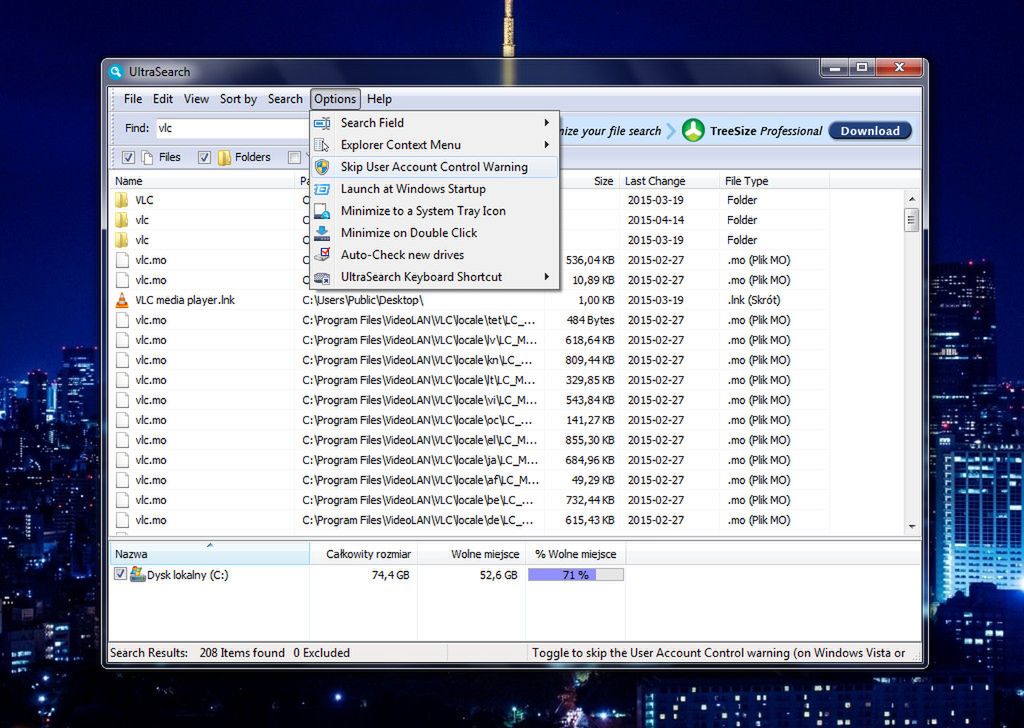The height and width of the screenshot is (728, 1024).
Task: Click the Minimize on Double Click icon
Action: (x=322, y=233)
